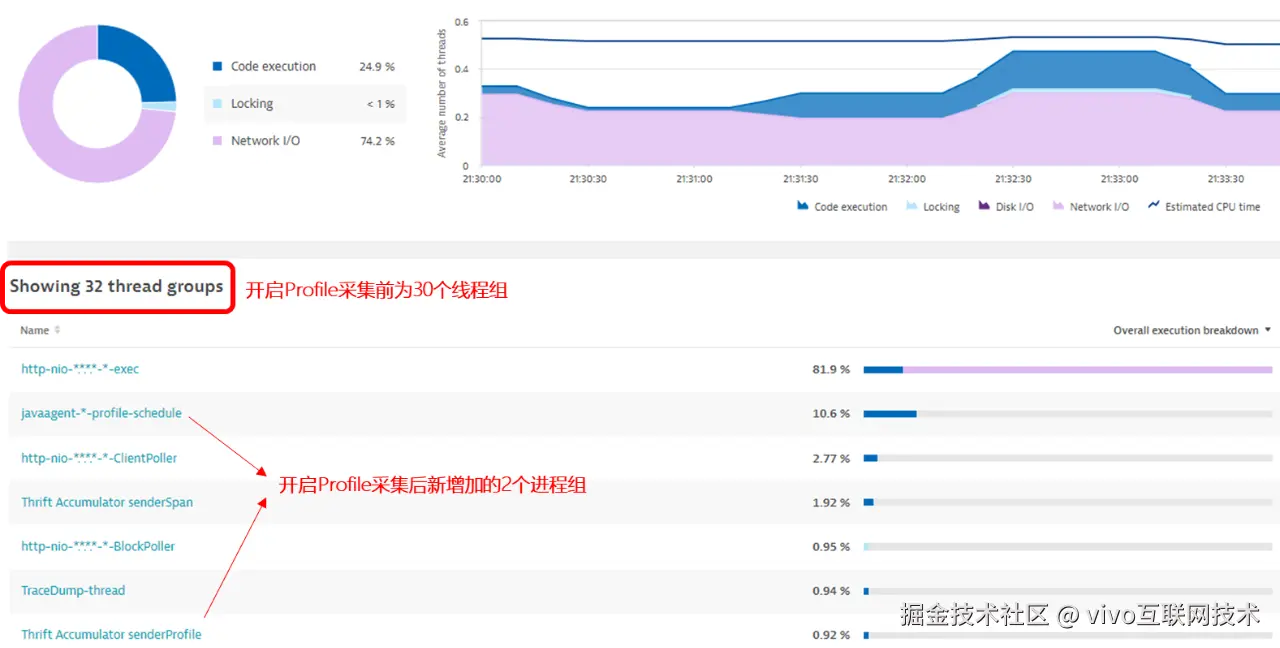Click the Locking legend icon under the chart
This screenshot has width=1280, height=648.
click(x=911, y=206)
